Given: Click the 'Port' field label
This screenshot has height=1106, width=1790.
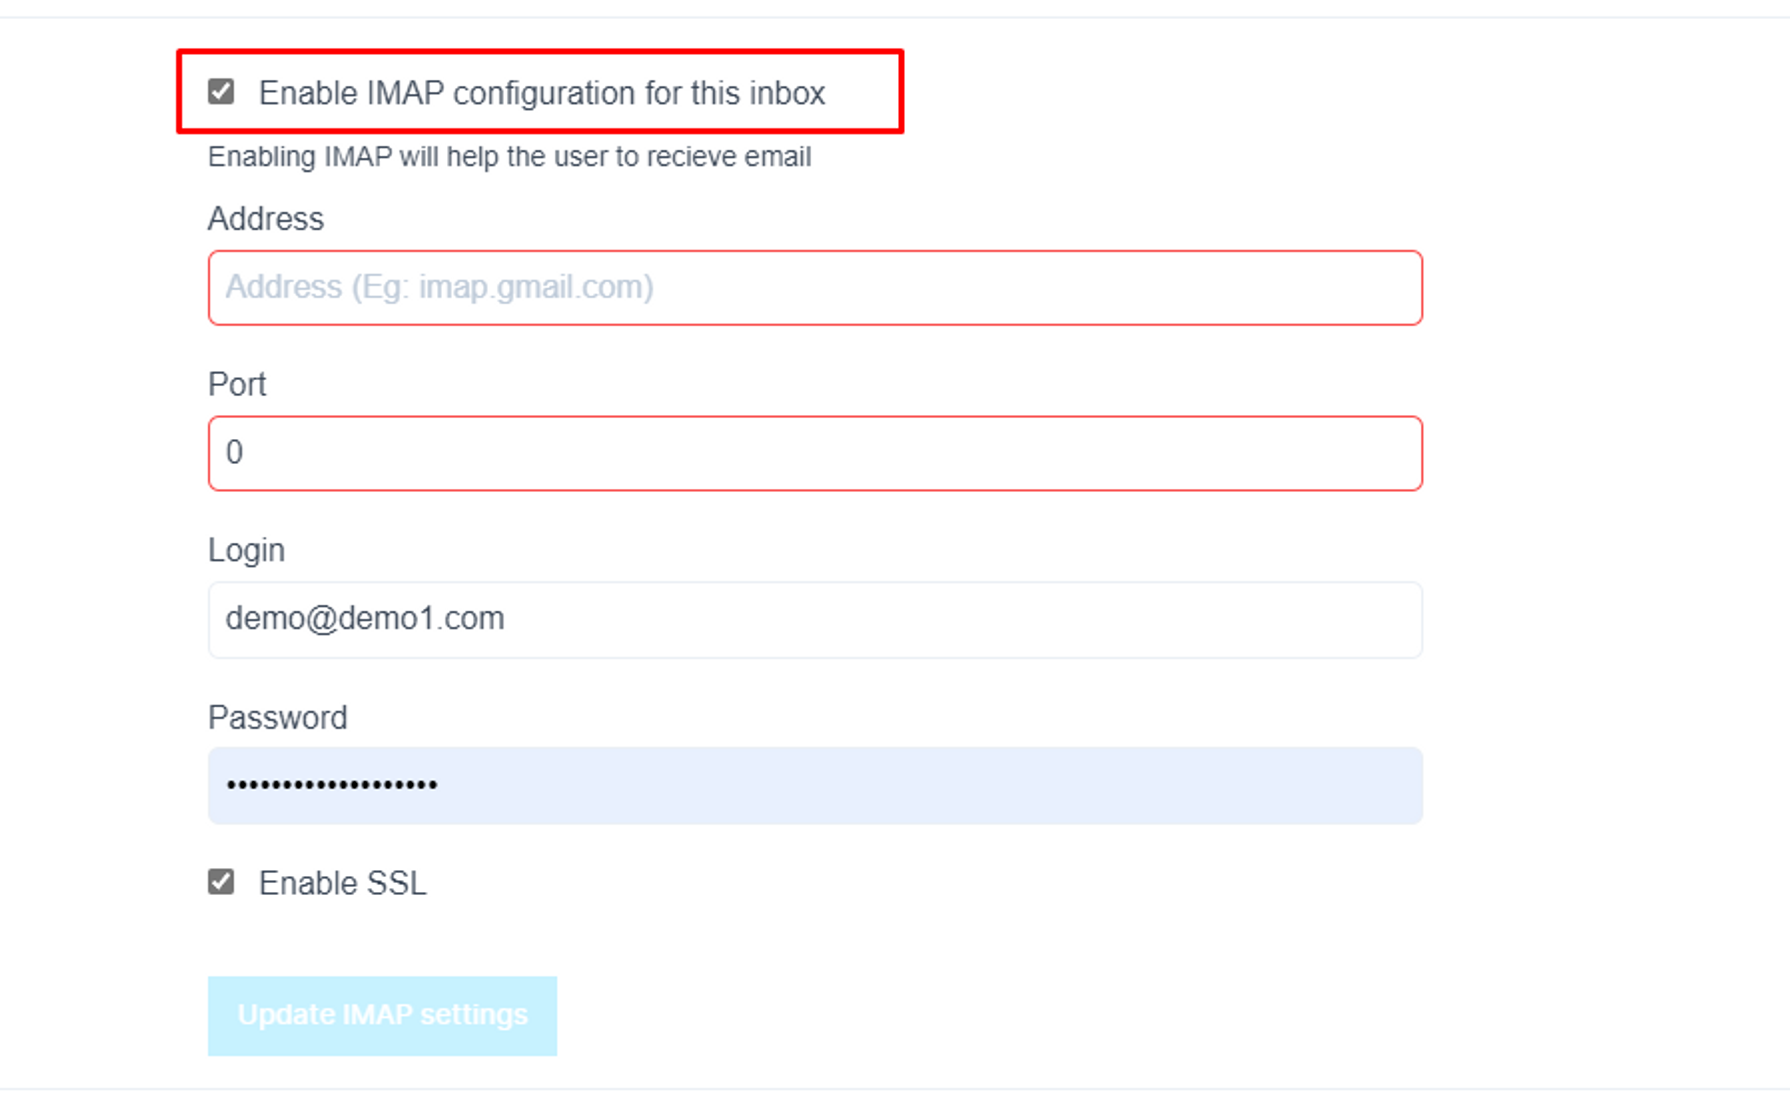Looking at the screenshot, I should (x=237, y=384).
